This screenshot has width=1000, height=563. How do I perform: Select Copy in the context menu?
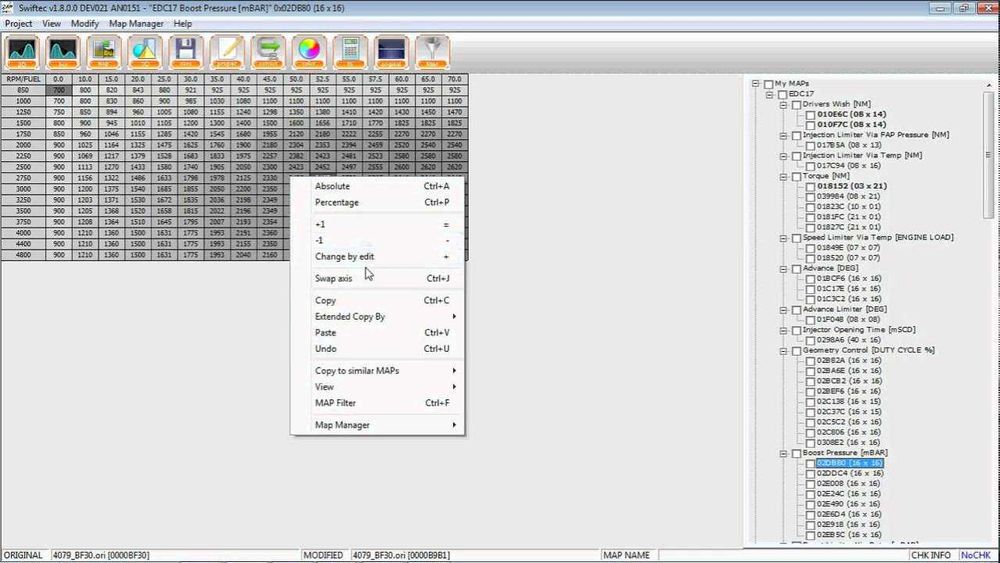[x=378, y=300]
